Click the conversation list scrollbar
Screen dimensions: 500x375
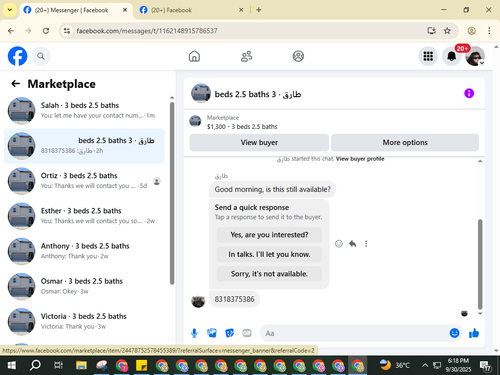coord(172,193)
